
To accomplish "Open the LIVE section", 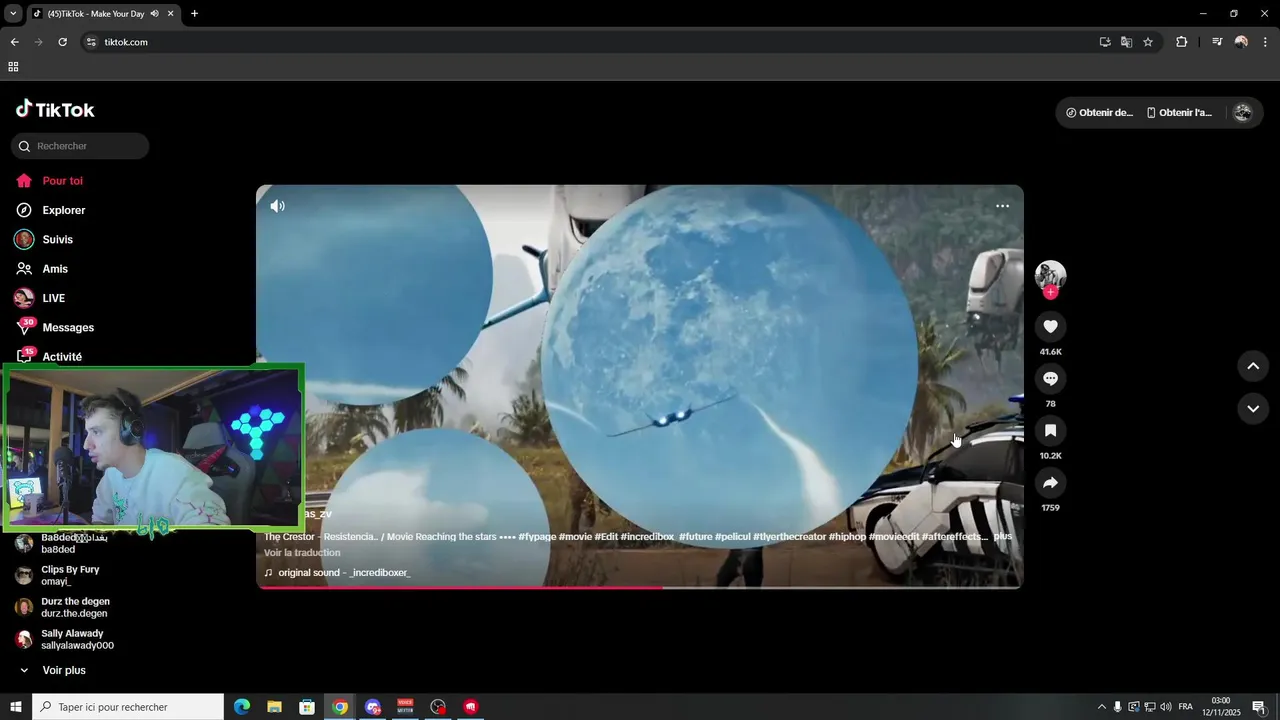I will 53,298.
